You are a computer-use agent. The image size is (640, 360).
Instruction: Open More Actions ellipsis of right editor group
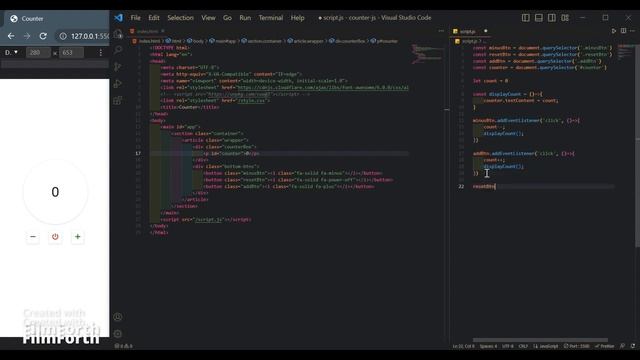point(632,31)
